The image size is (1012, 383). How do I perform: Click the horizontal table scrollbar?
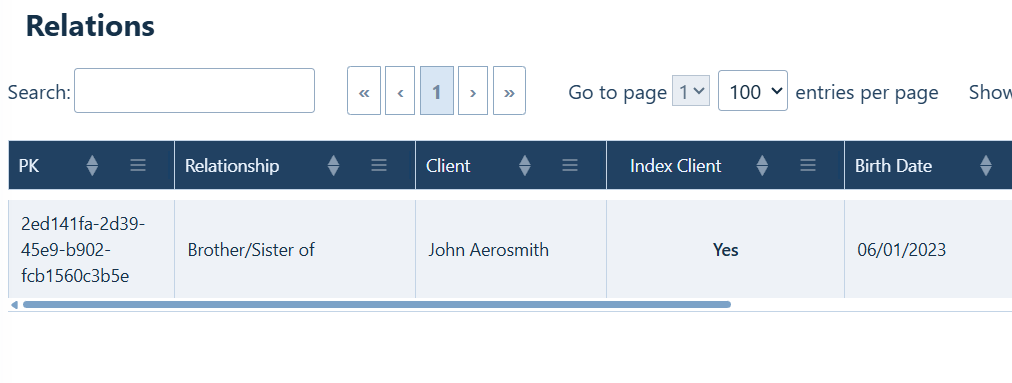click(x=377, y=304)
